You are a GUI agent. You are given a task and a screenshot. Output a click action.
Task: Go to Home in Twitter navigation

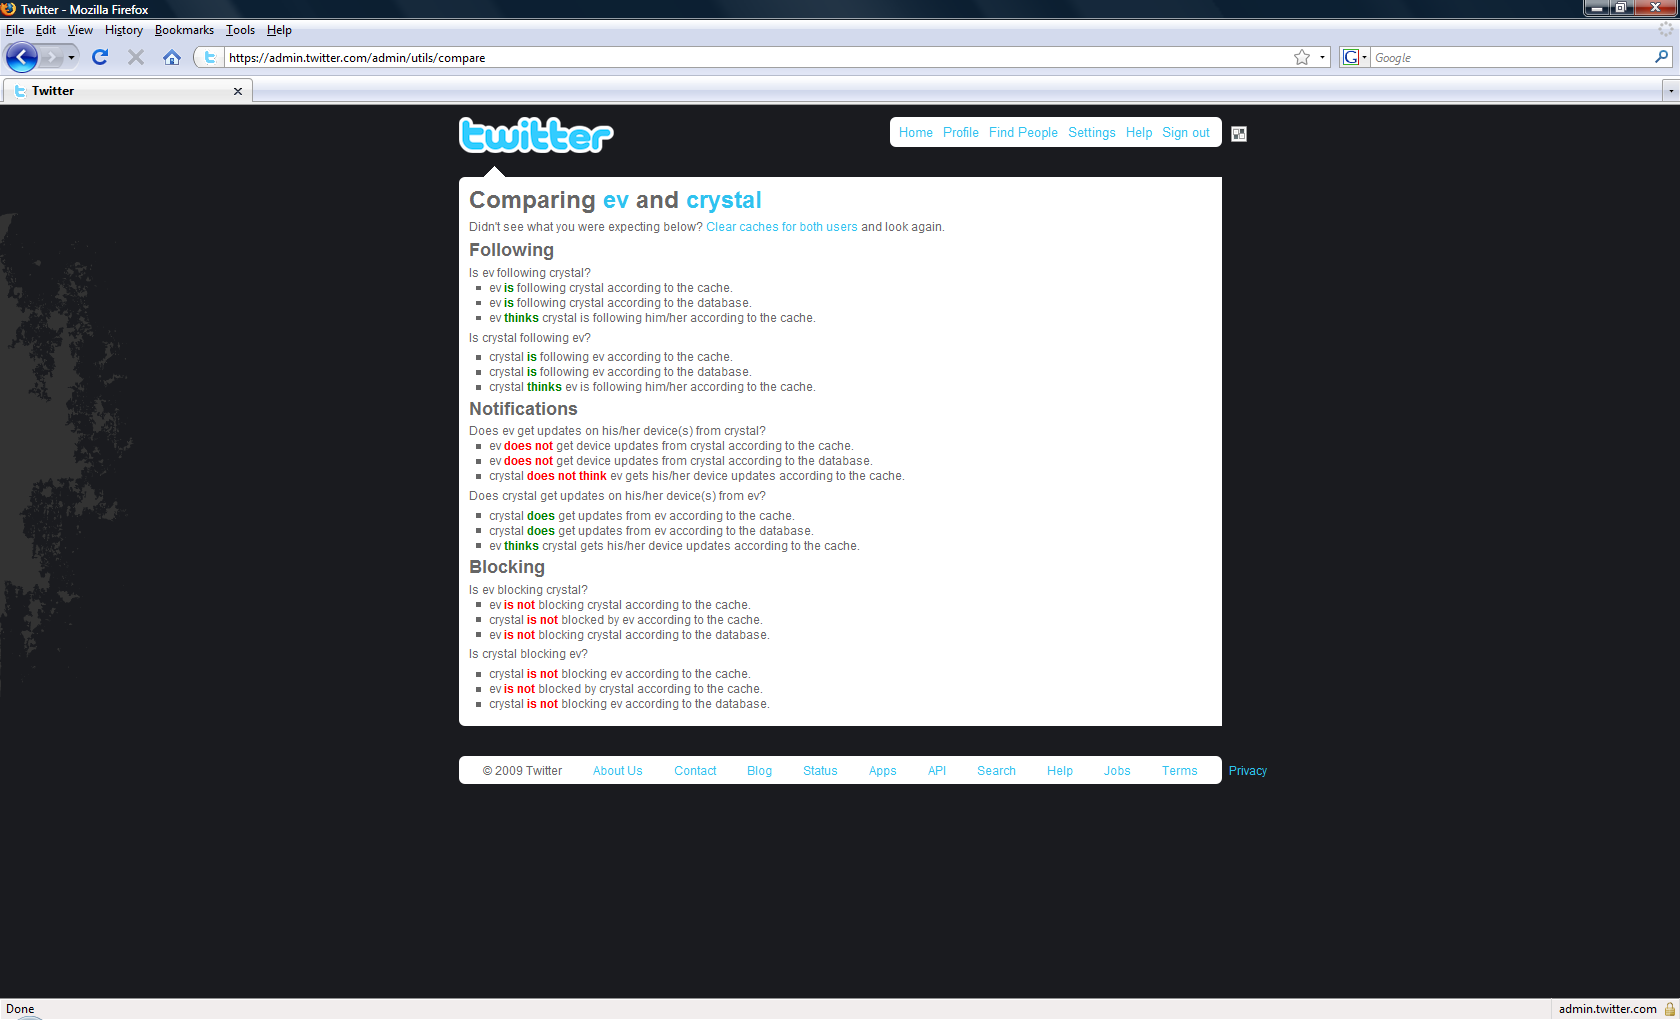click(x=915, y=133)
